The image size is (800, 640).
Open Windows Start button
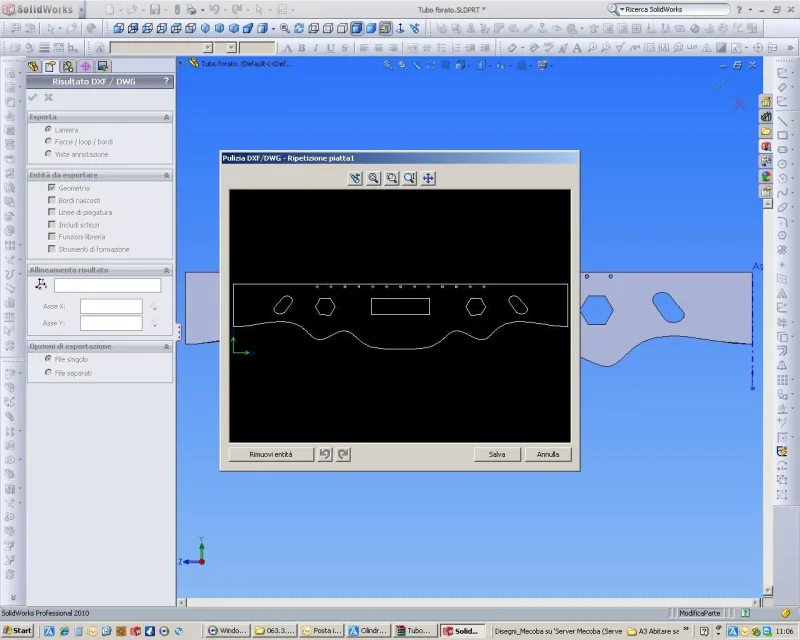tap(18, 631)
